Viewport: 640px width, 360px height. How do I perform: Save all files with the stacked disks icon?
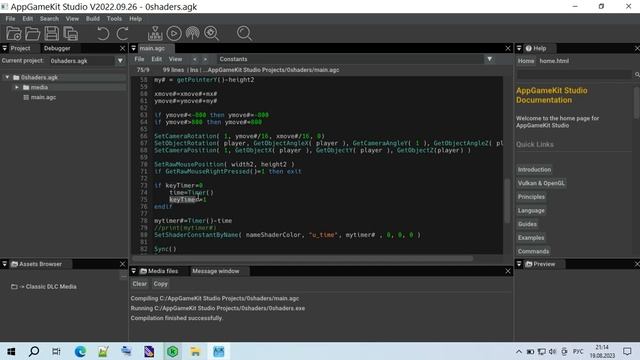71,33
